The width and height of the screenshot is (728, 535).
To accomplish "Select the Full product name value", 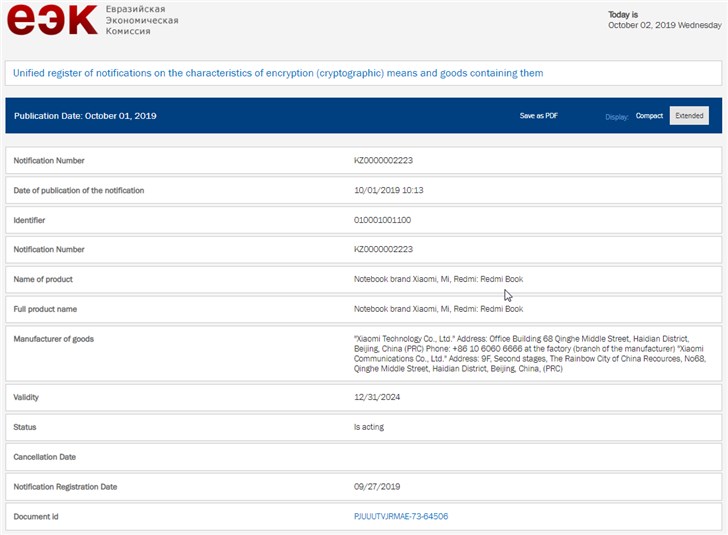I will point(438,309).
